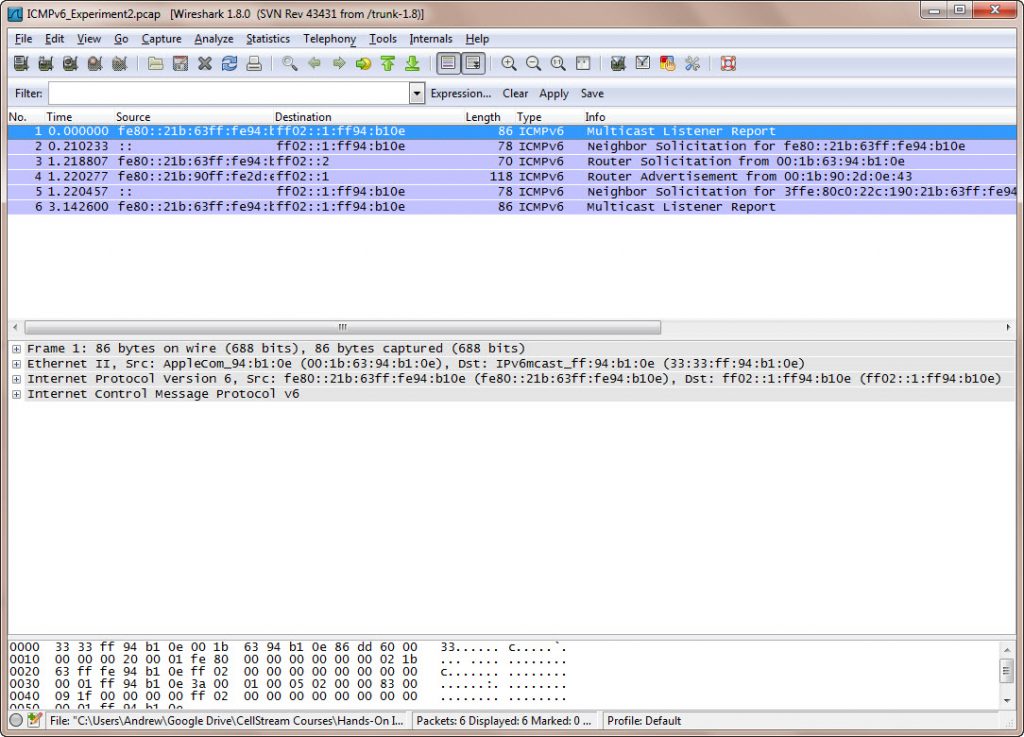Open the Statistics menu
The width and height of the screenshot is (1024, 737).
(x=267, y=39)
